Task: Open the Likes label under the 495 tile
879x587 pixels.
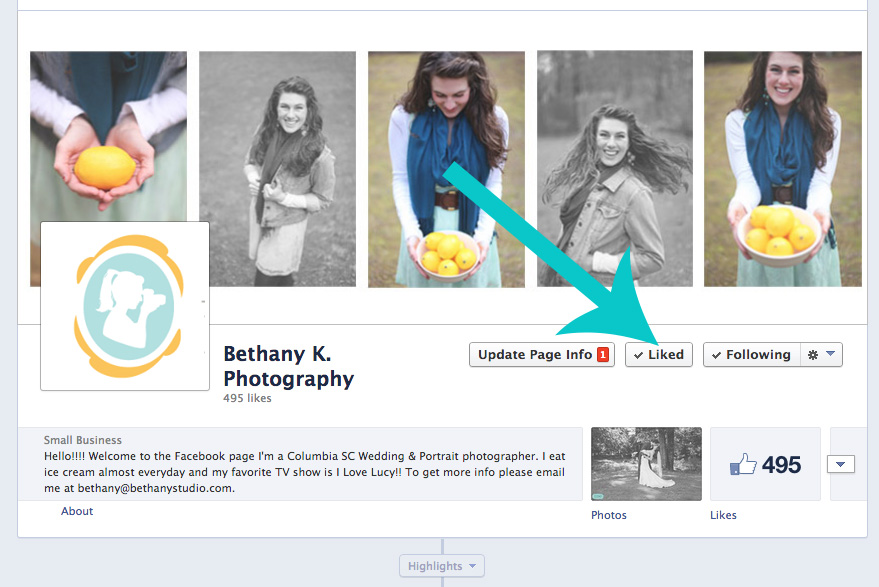Action: [723, 515]
